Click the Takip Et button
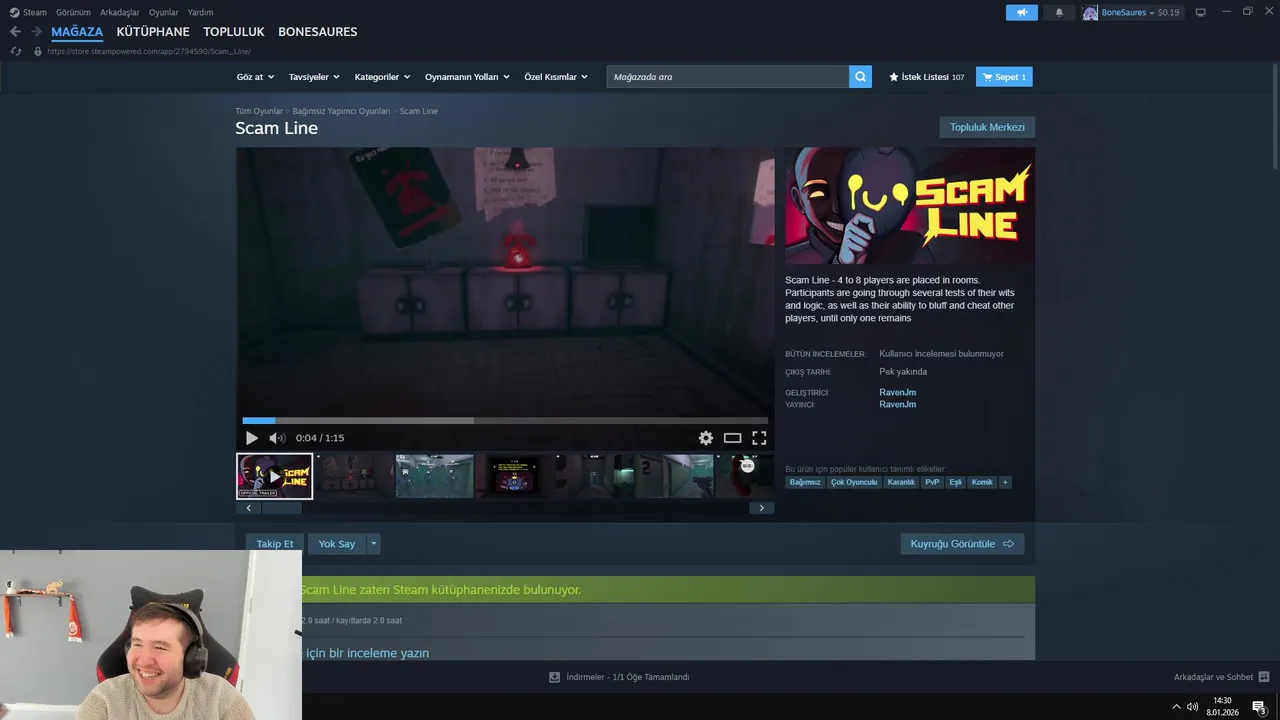The width and height of the screenshot is (1280, 720). point(275,544)
